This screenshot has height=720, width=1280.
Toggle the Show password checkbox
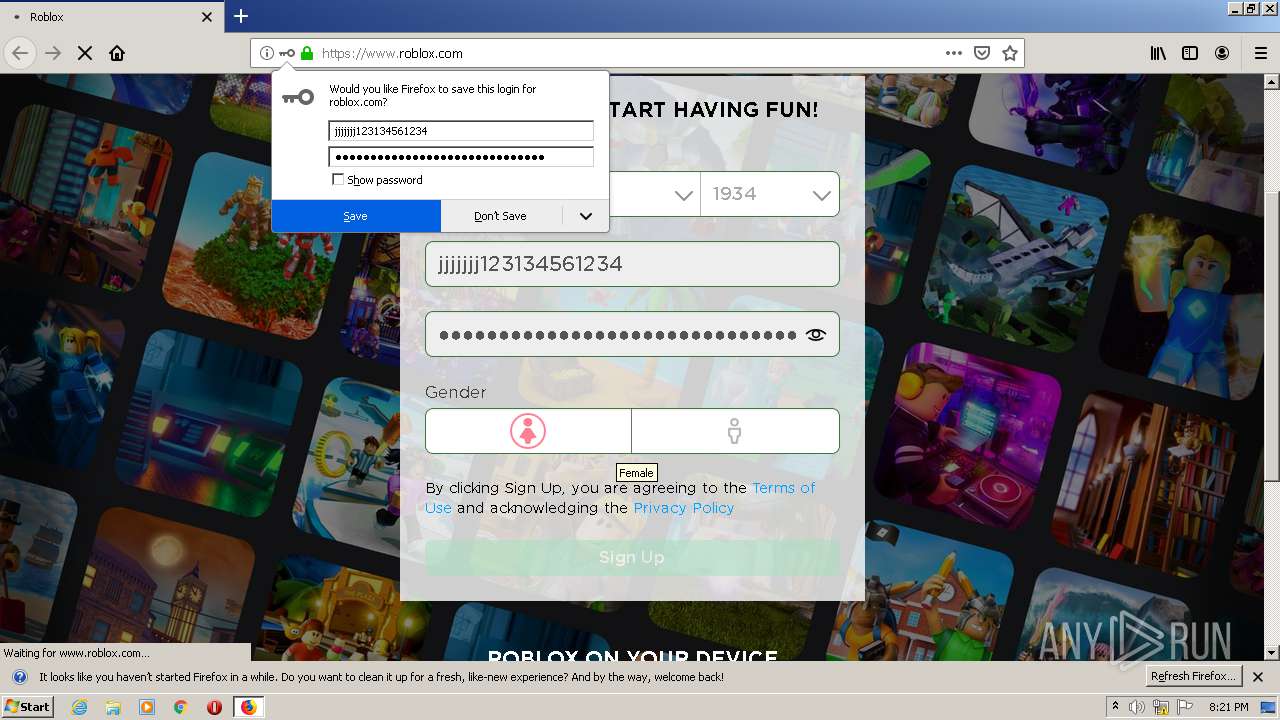[338, 180]
